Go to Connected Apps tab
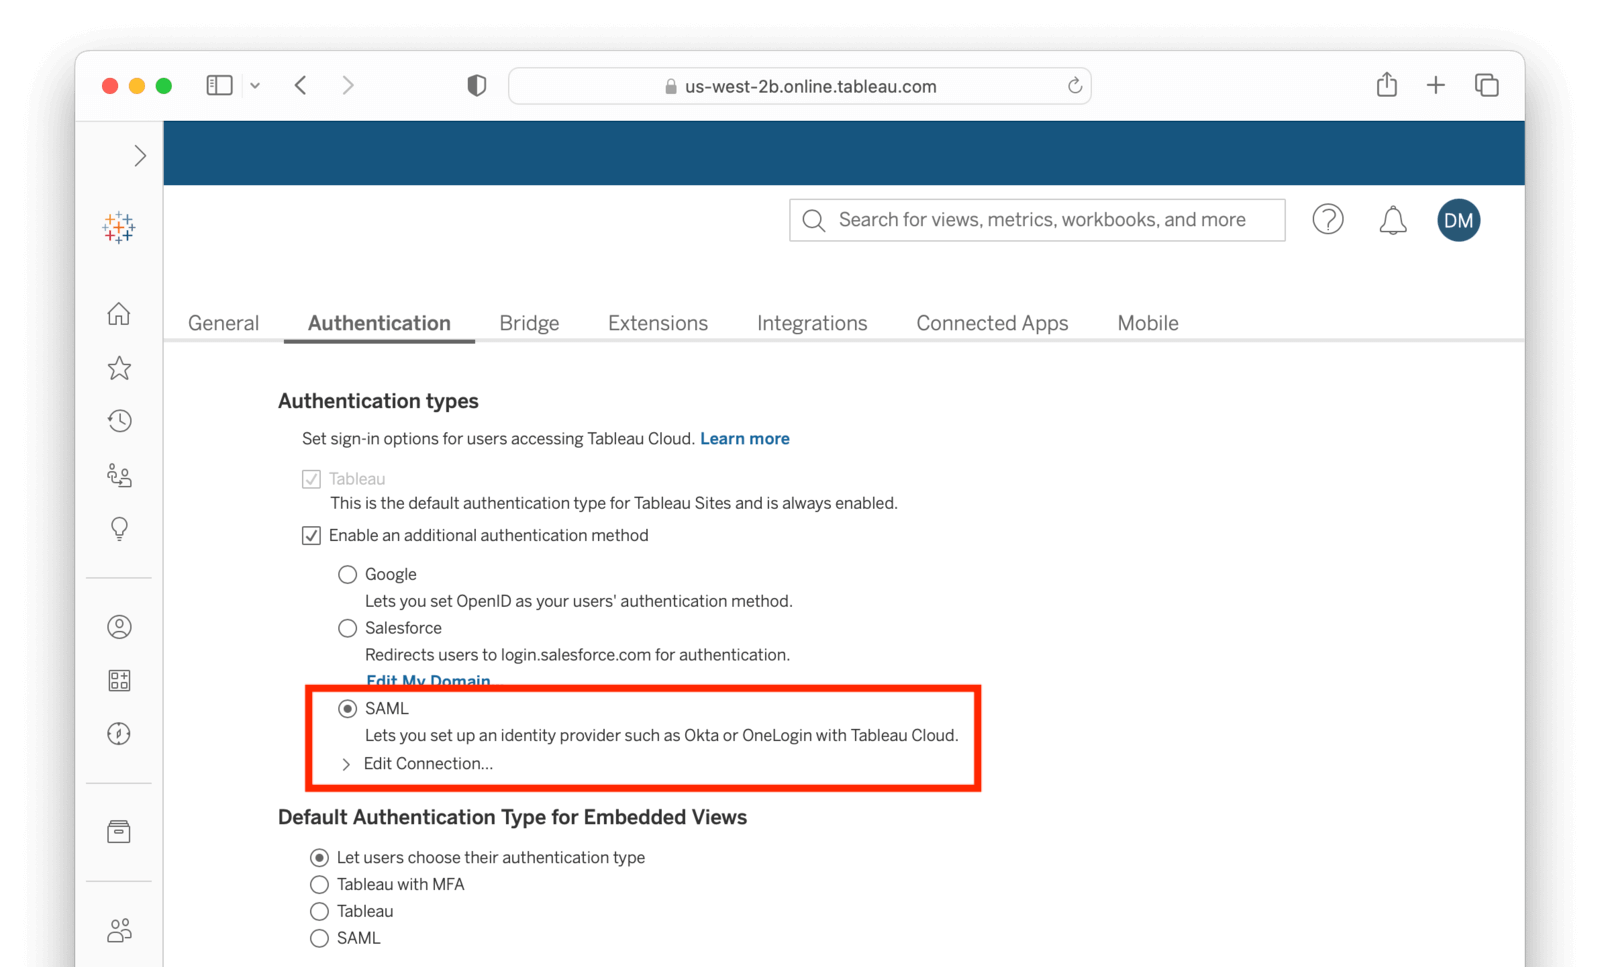 tap(992, 323)
